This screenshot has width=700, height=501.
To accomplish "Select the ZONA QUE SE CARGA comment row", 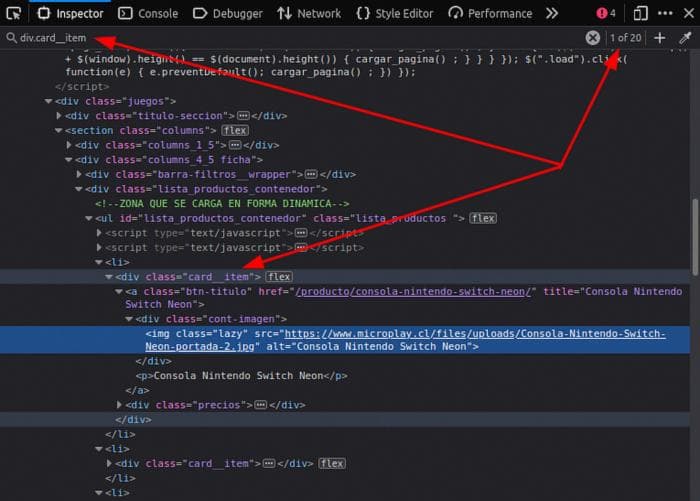I will (x=222, y=204).
